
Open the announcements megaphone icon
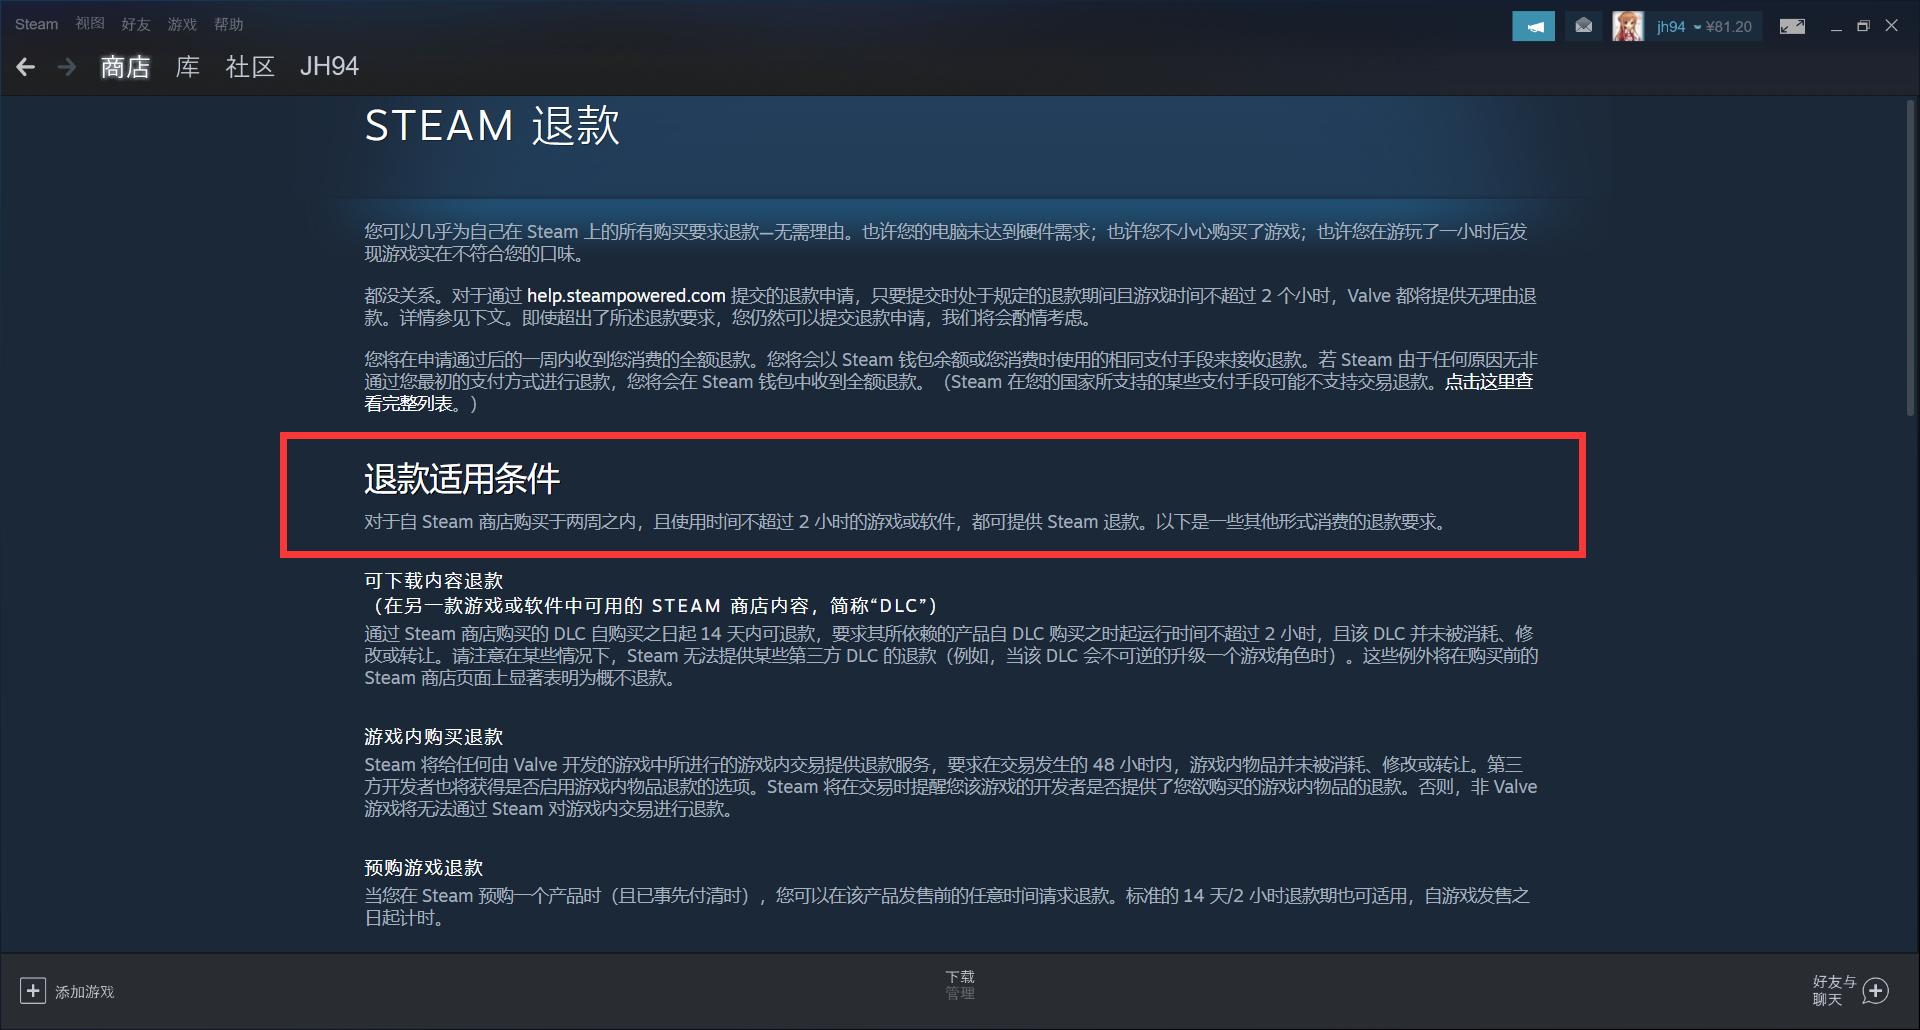(1534, 25)
